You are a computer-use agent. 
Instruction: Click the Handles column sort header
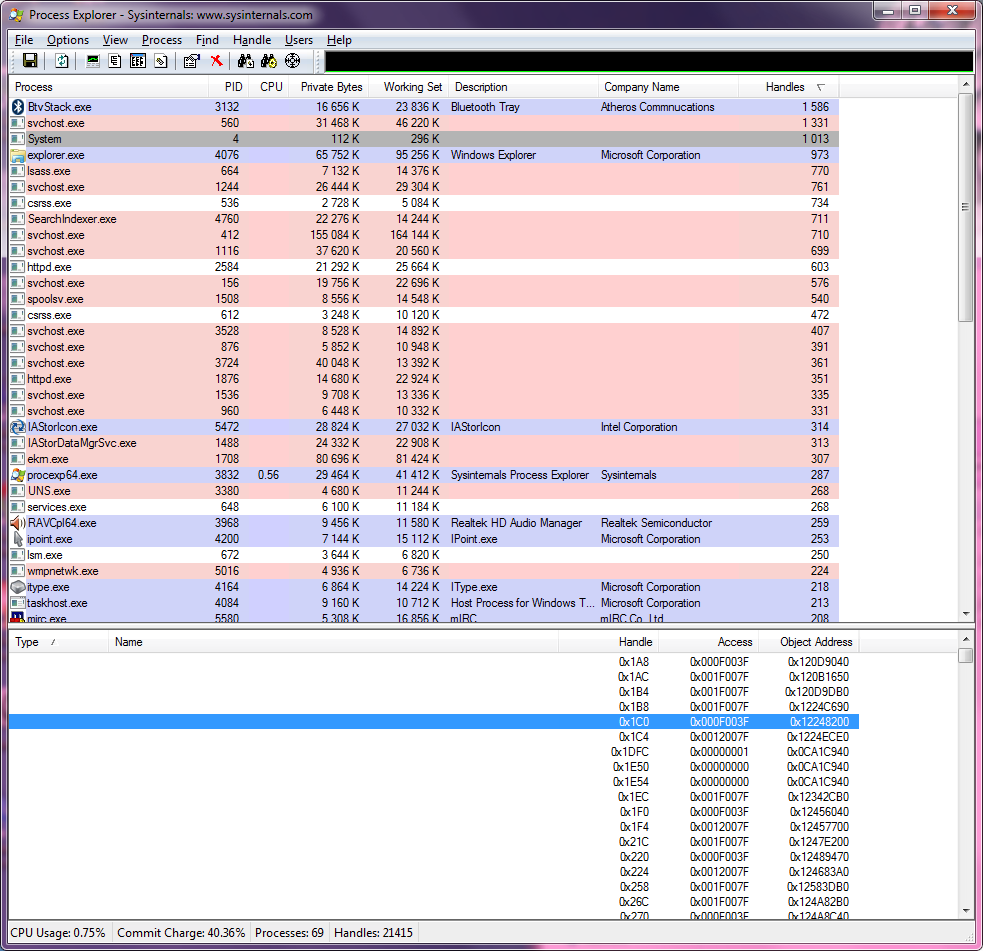point(789,87)
